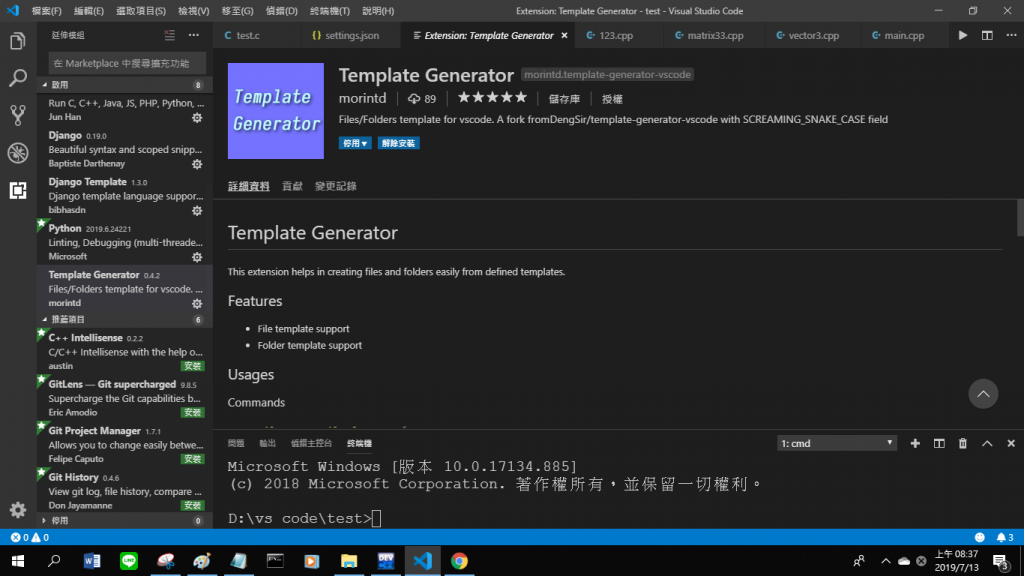The height and width of the screenshot is (576, 1024).
Task: Open the Source Control view
Action: [18, 116]
